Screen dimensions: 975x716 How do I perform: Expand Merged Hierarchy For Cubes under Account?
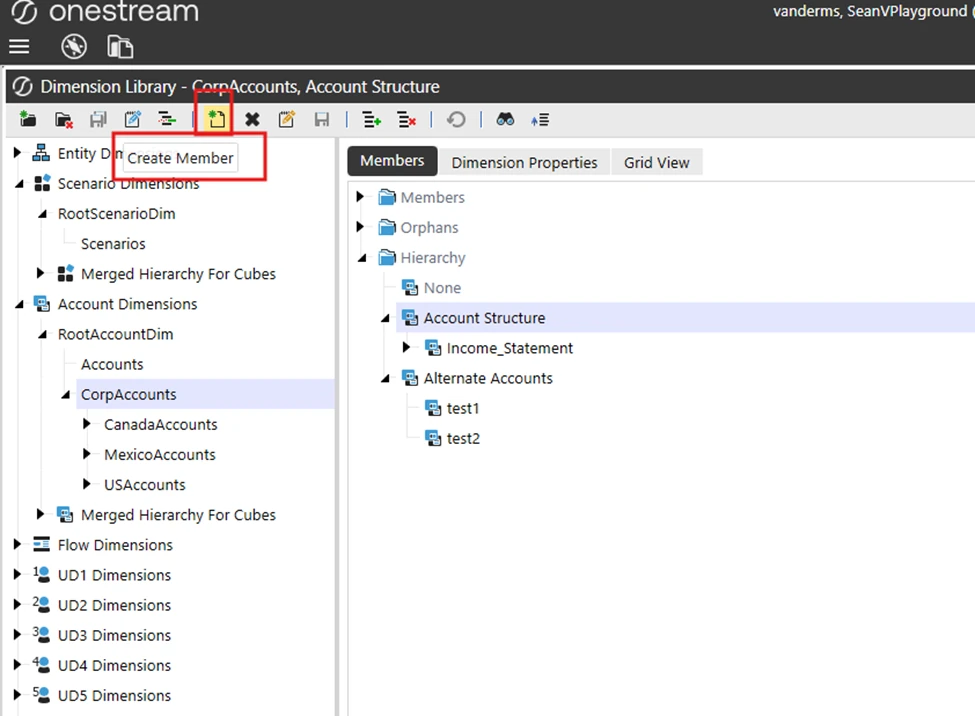(x=40, y=514)
